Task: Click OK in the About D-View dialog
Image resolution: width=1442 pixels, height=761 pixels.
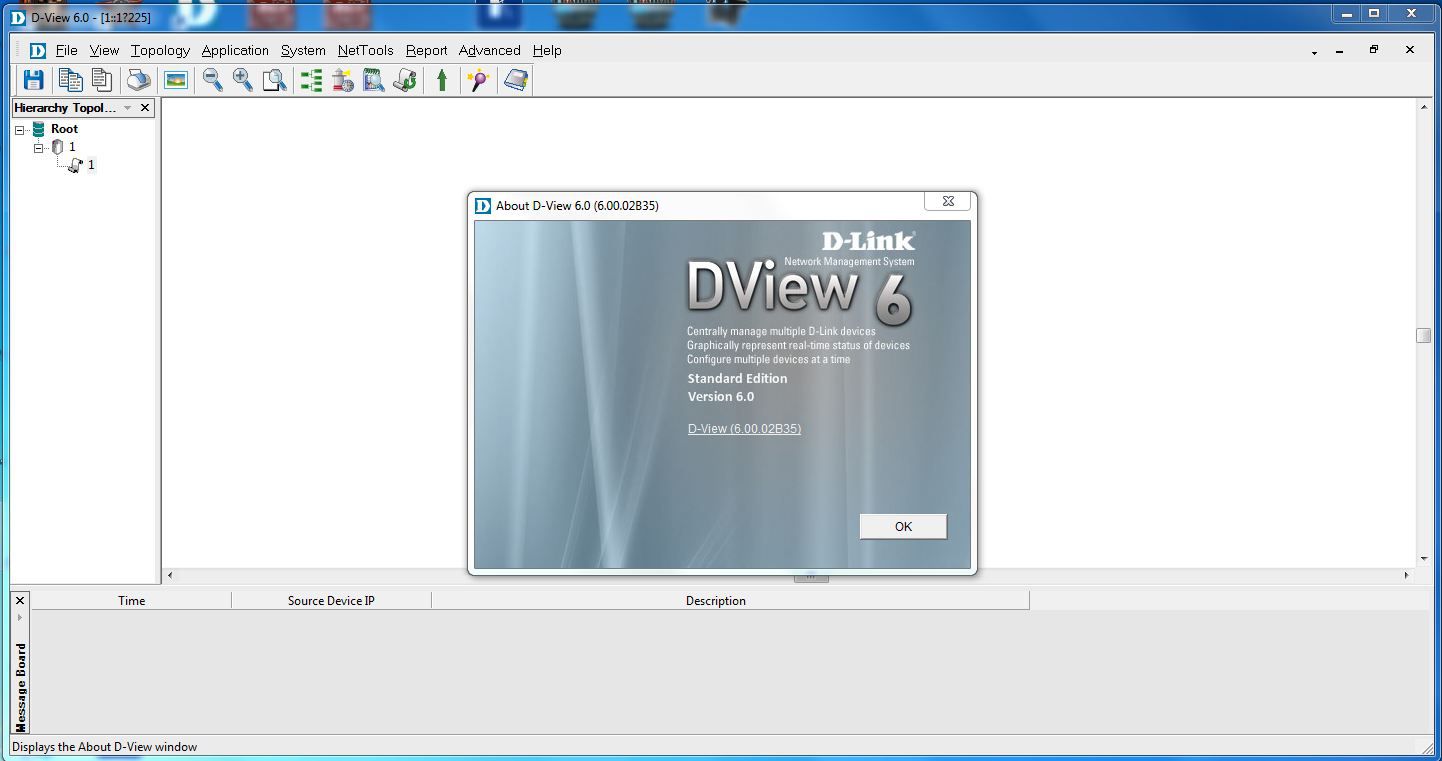Action: [x=903, y=526]
